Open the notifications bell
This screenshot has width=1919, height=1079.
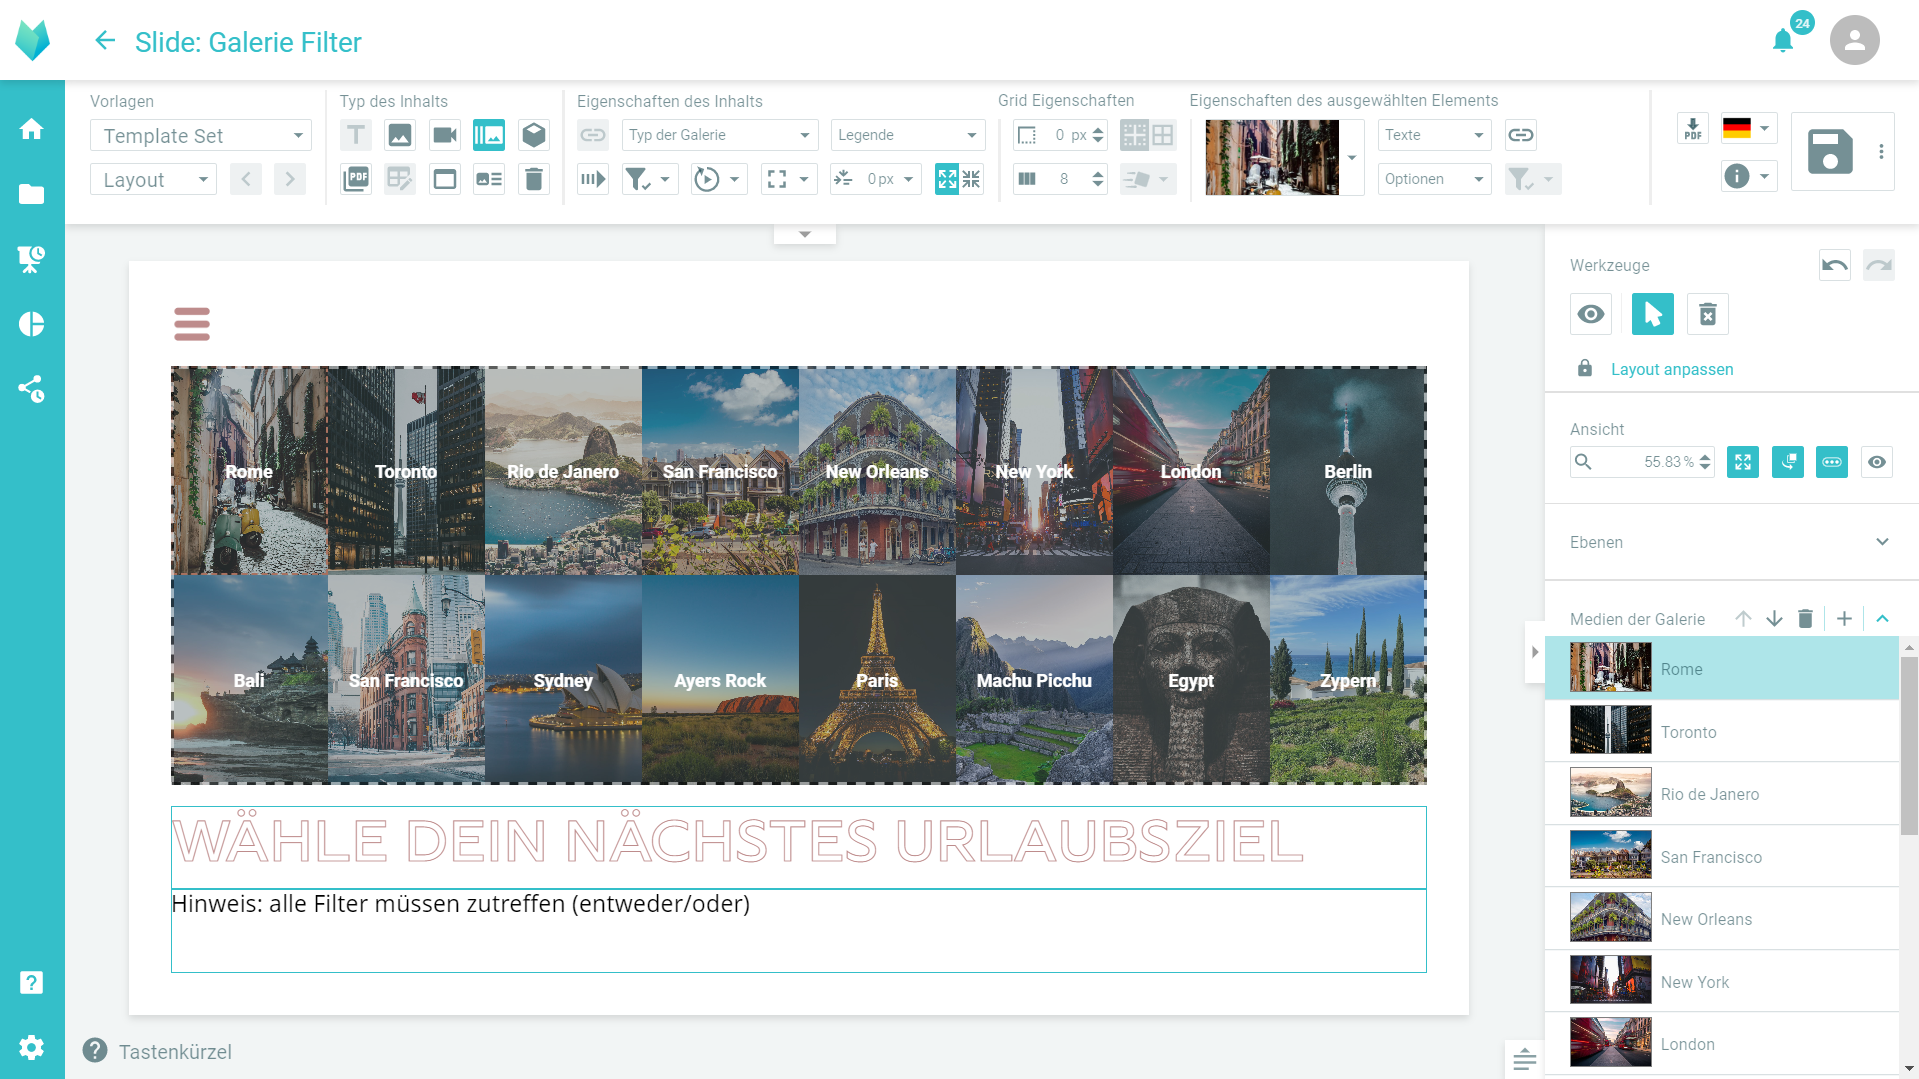point(1783,41)
